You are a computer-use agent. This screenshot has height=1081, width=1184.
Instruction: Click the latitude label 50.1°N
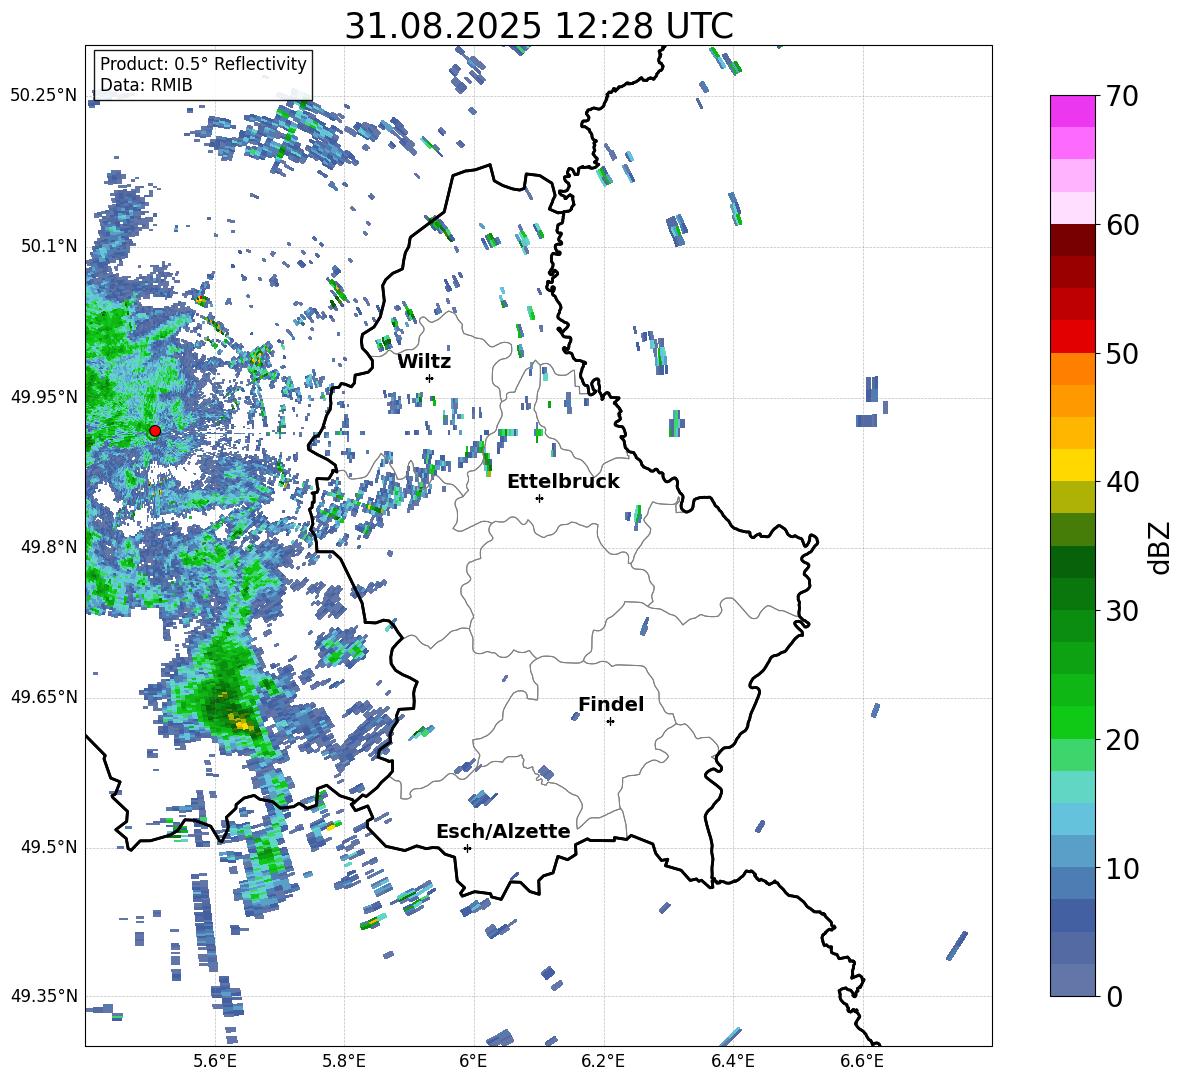[x=49, y=246]
